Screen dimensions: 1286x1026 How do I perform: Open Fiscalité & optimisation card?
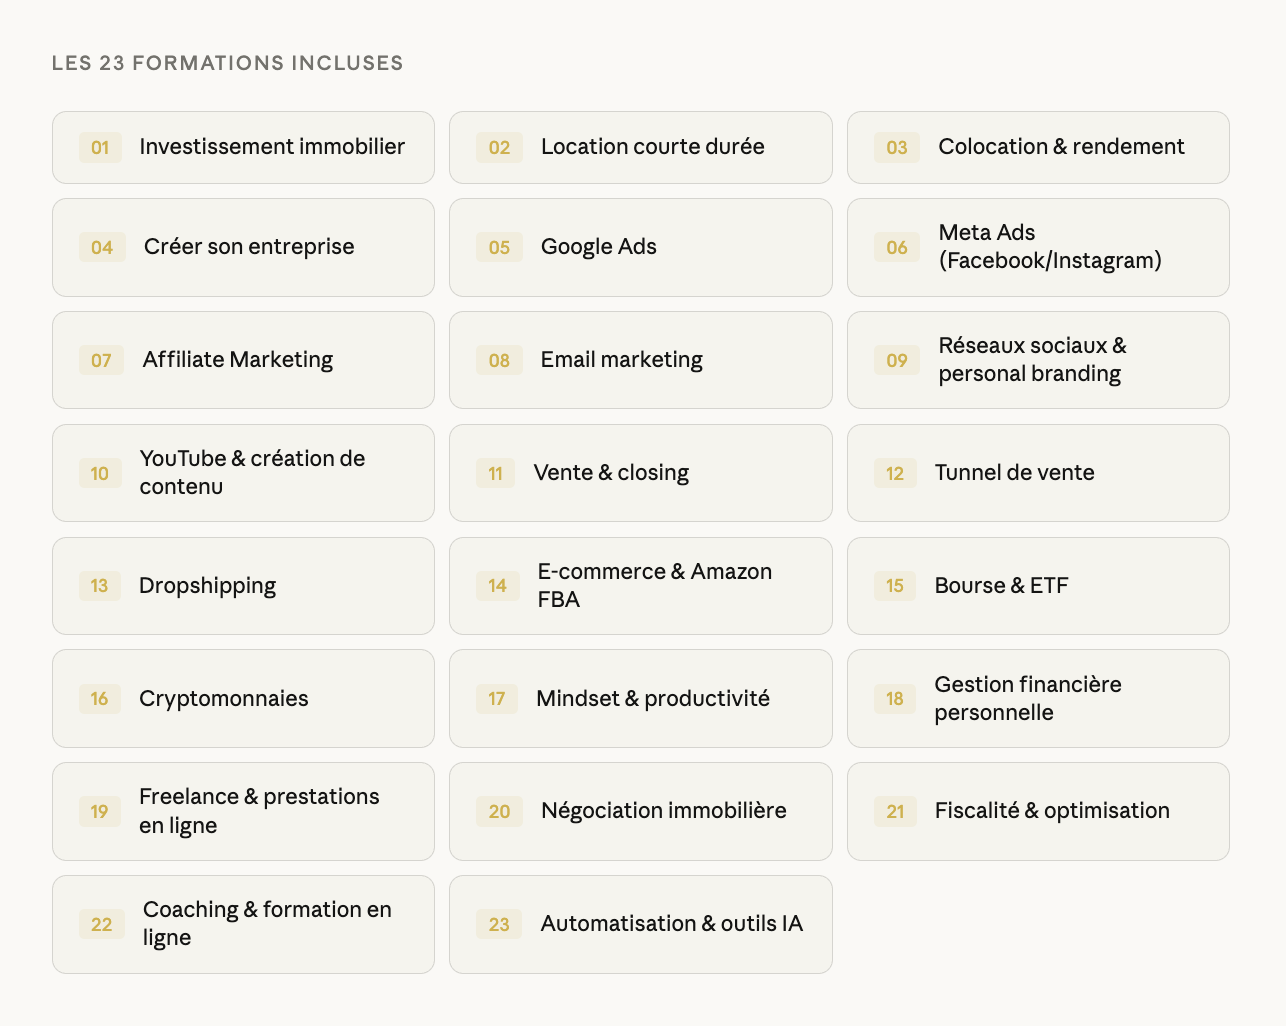[1037, 812]
